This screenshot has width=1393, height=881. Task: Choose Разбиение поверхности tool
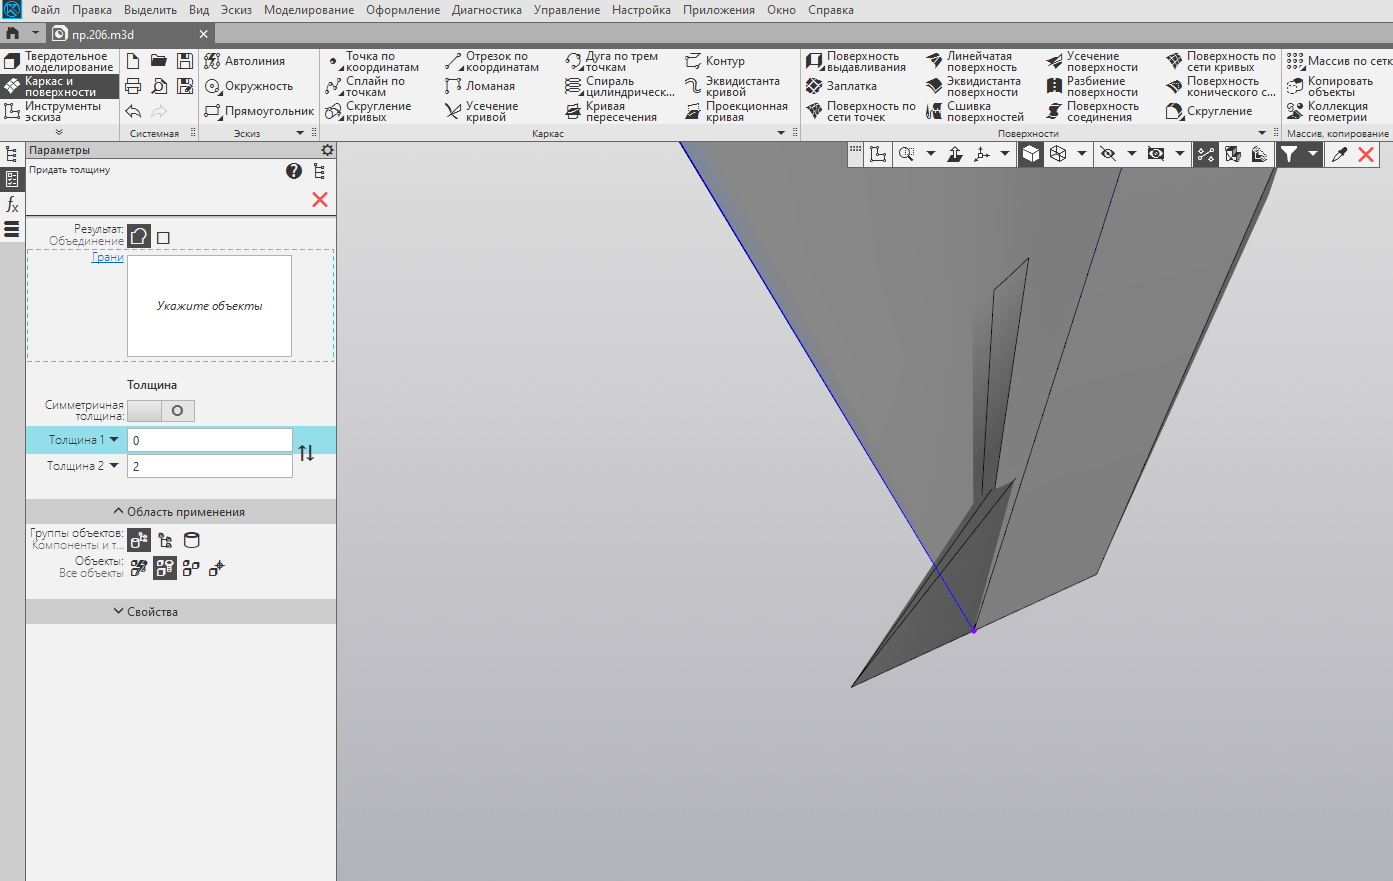1093,87
